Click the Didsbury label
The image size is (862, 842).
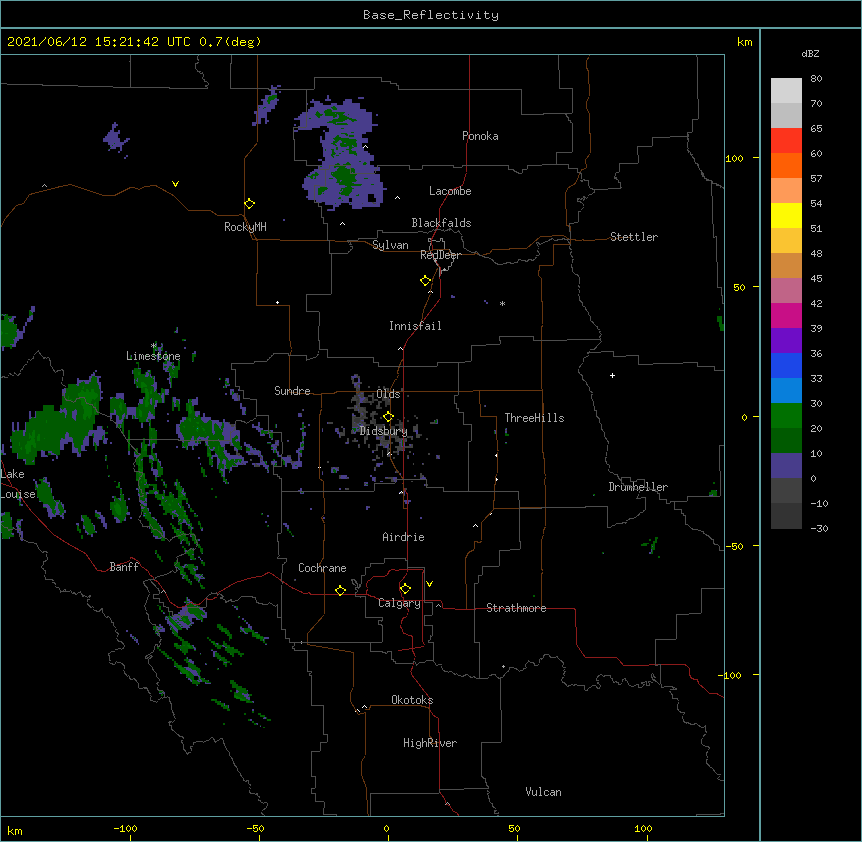pyautogui.click(x=384, y=431)
